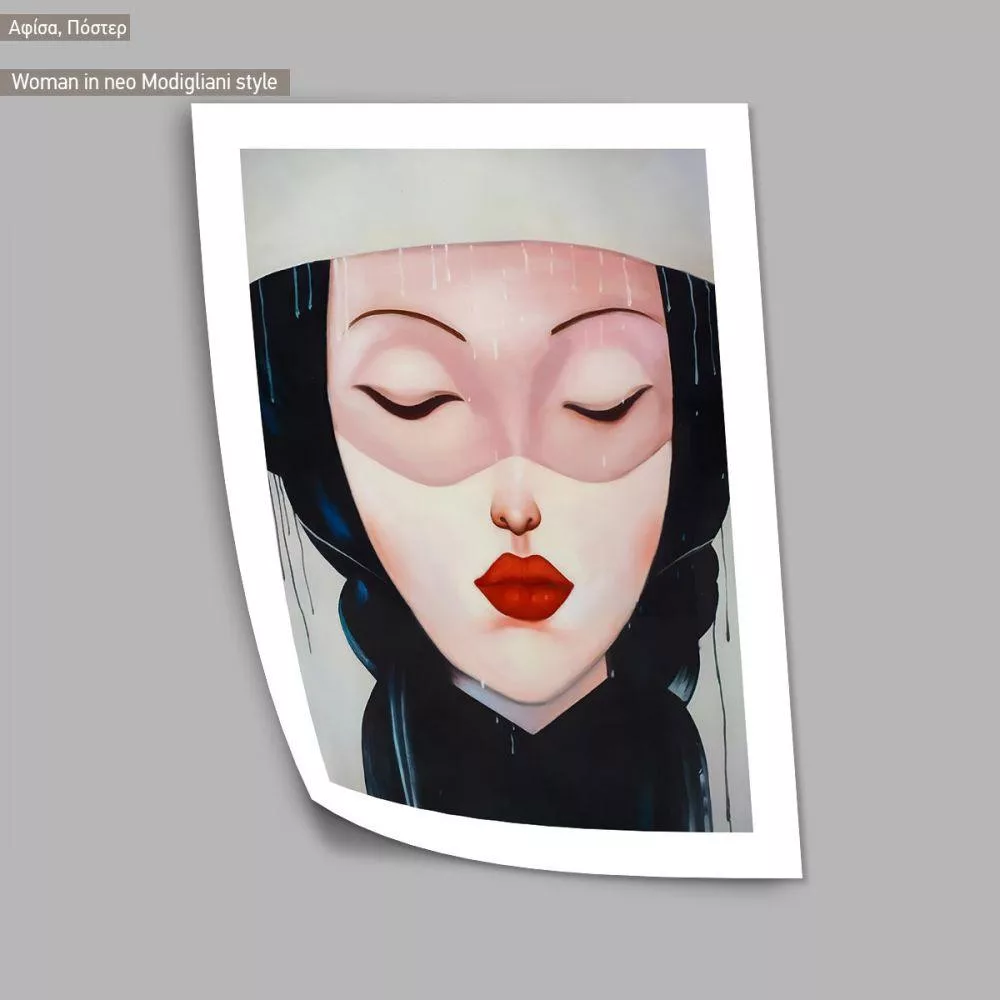The width and height of the screenshot is (1000, 1000).
Task: Select the white hat in the painting
Action: pyautogui.click(x=480, y=200)
